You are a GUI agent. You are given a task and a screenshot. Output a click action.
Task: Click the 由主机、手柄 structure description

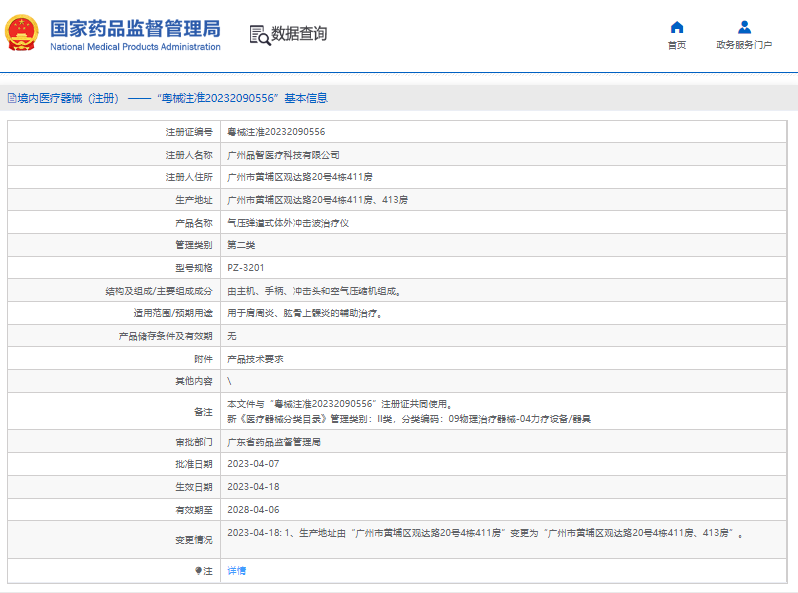[x=314, y=291]
